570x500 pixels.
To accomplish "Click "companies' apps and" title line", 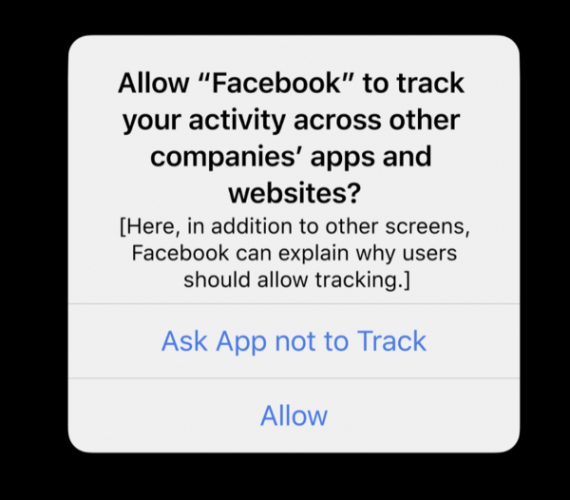I will [291, 157].
